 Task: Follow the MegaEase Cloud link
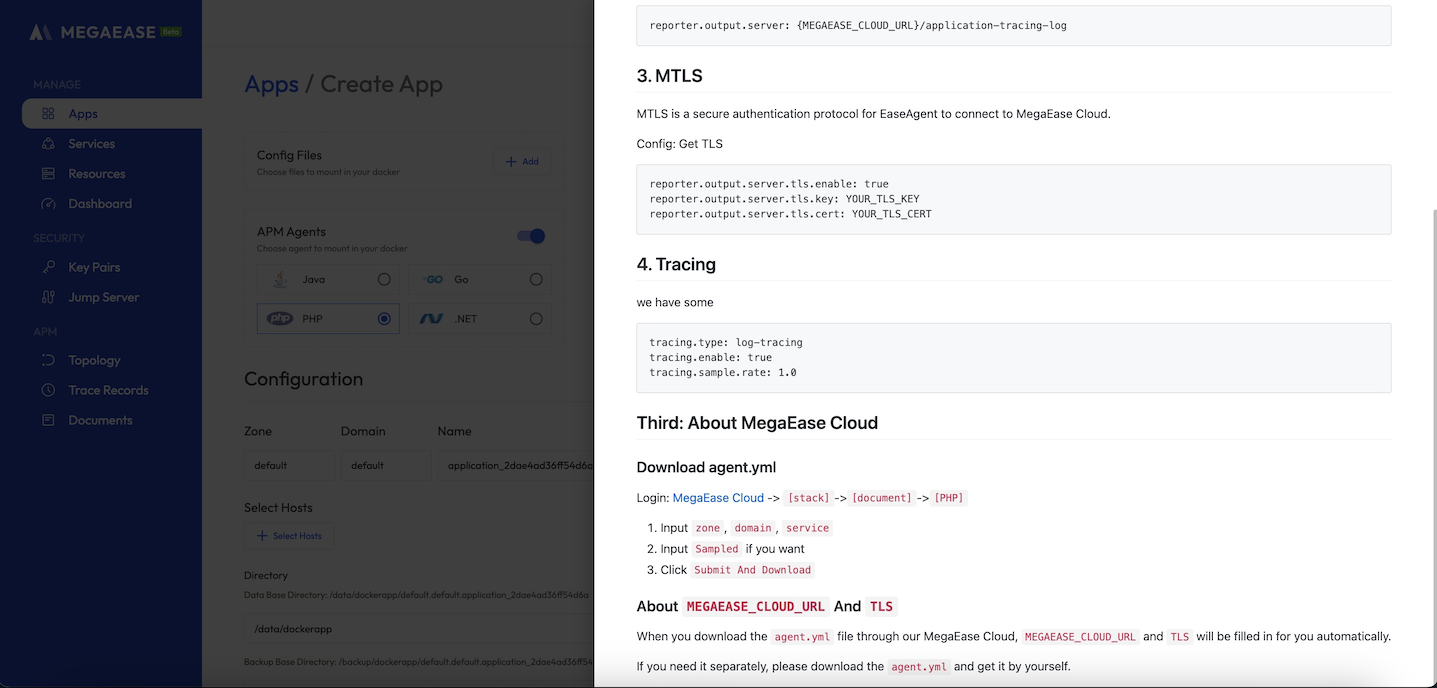pos(718,498)
